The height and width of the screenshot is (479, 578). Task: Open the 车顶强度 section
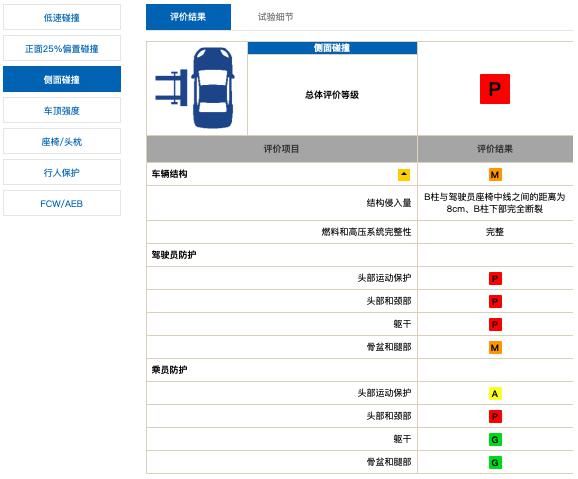click(x=62, y=110)
